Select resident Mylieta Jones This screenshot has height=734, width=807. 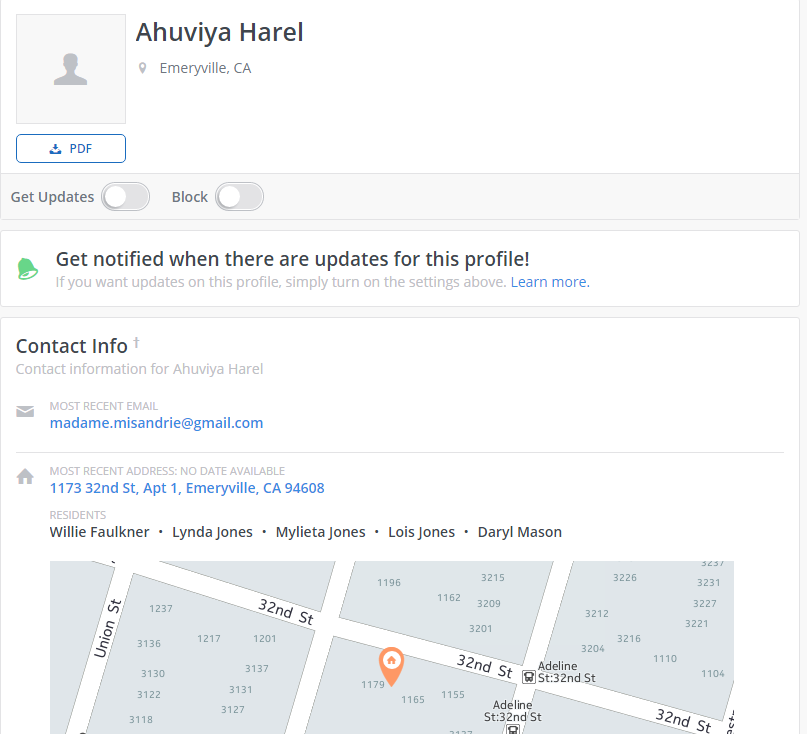320,532
